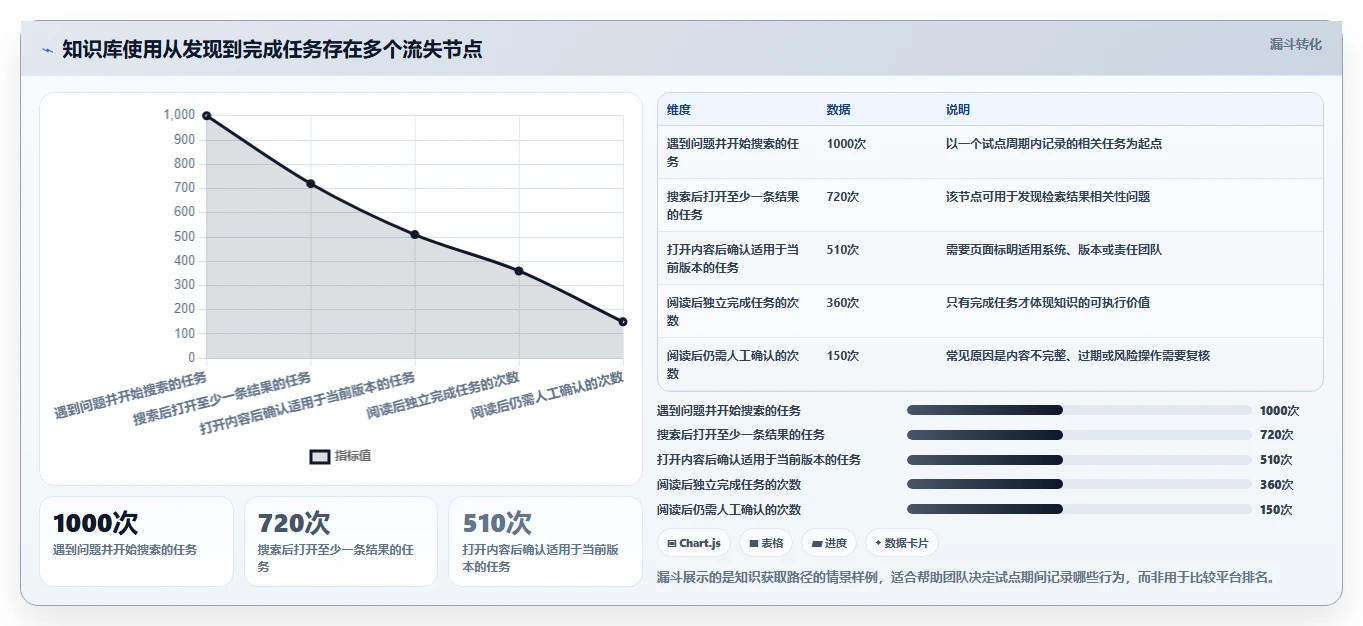The image size is (1363, 626).
Task: Click the 数据卡片 chip
Action: [901, 543]
